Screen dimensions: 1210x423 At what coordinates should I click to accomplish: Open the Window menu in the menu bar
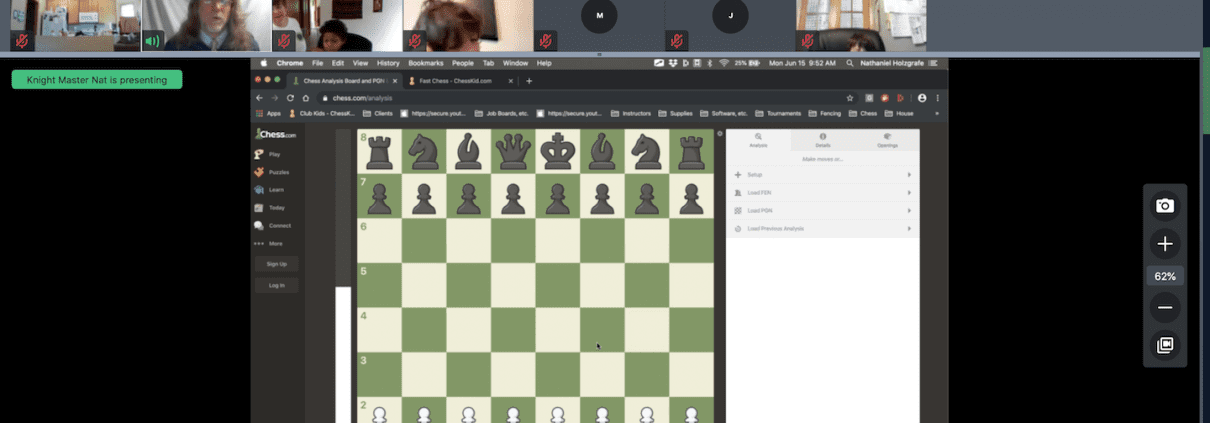515,63
